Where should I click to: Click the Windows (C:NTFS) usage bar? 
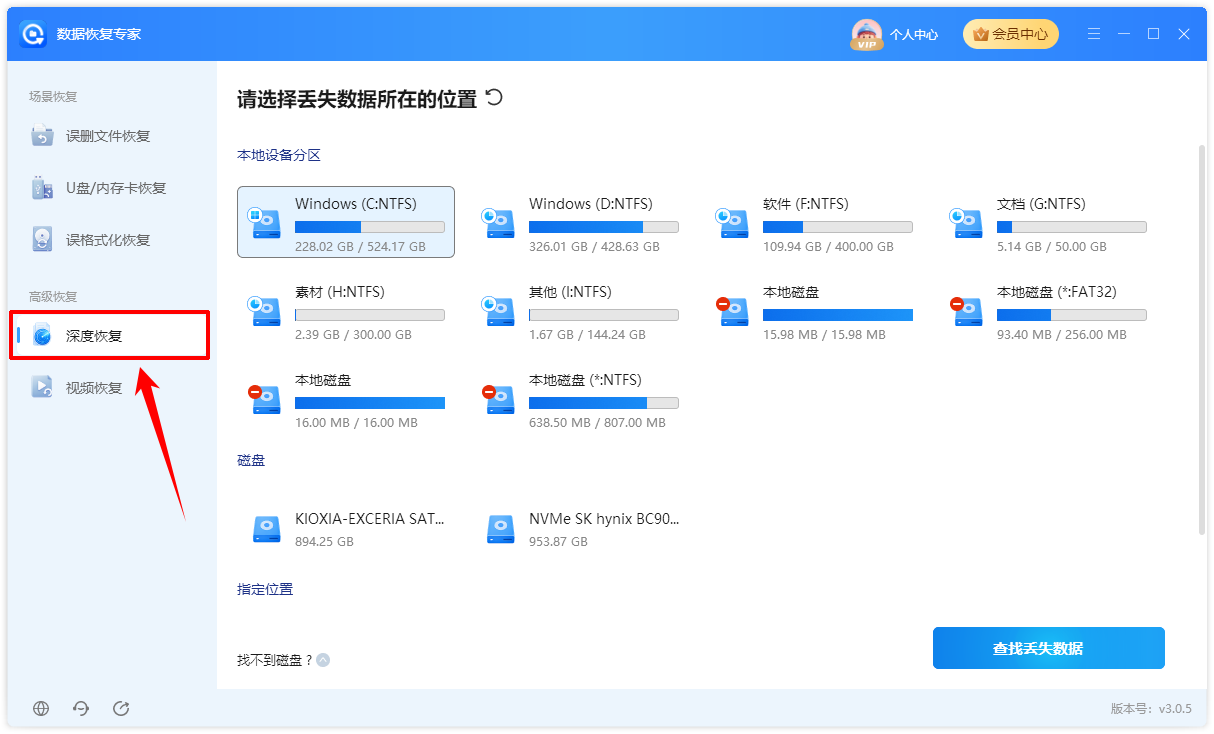[x=370, y=227]
